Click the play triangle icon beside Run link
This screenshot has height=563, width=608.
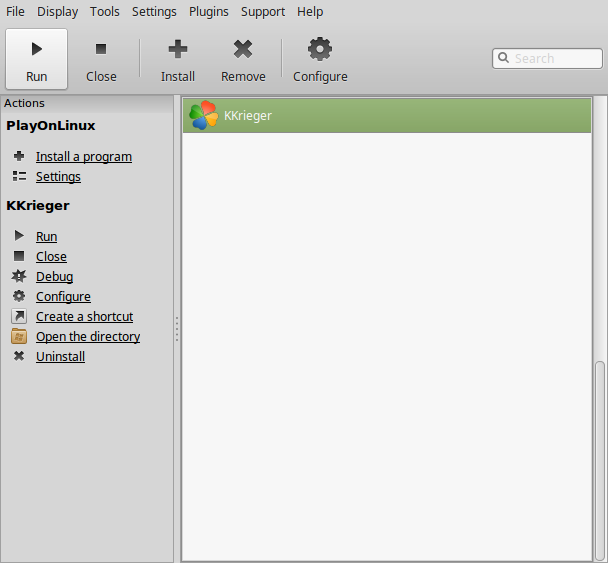pyautogui.click(x=19, y=235)
